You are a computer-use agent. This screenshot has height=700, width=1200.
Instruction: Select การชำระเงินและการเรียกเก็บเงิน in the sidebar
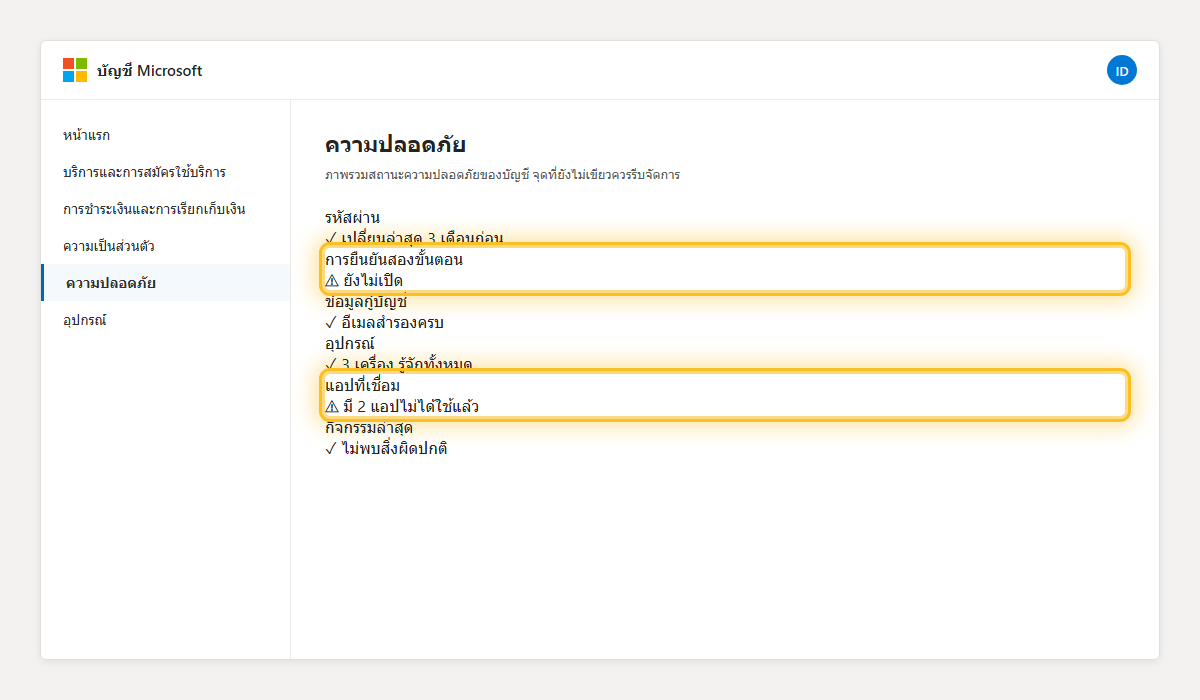[166, 209]
